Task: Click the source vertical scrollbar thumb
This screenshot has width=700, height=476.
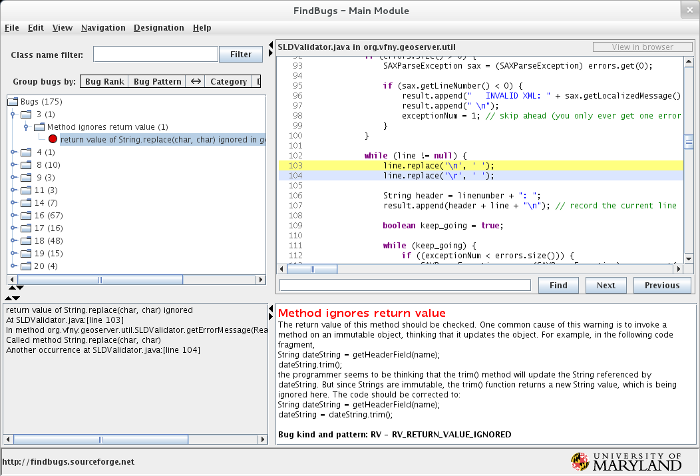Action: [x=688, y=142]
